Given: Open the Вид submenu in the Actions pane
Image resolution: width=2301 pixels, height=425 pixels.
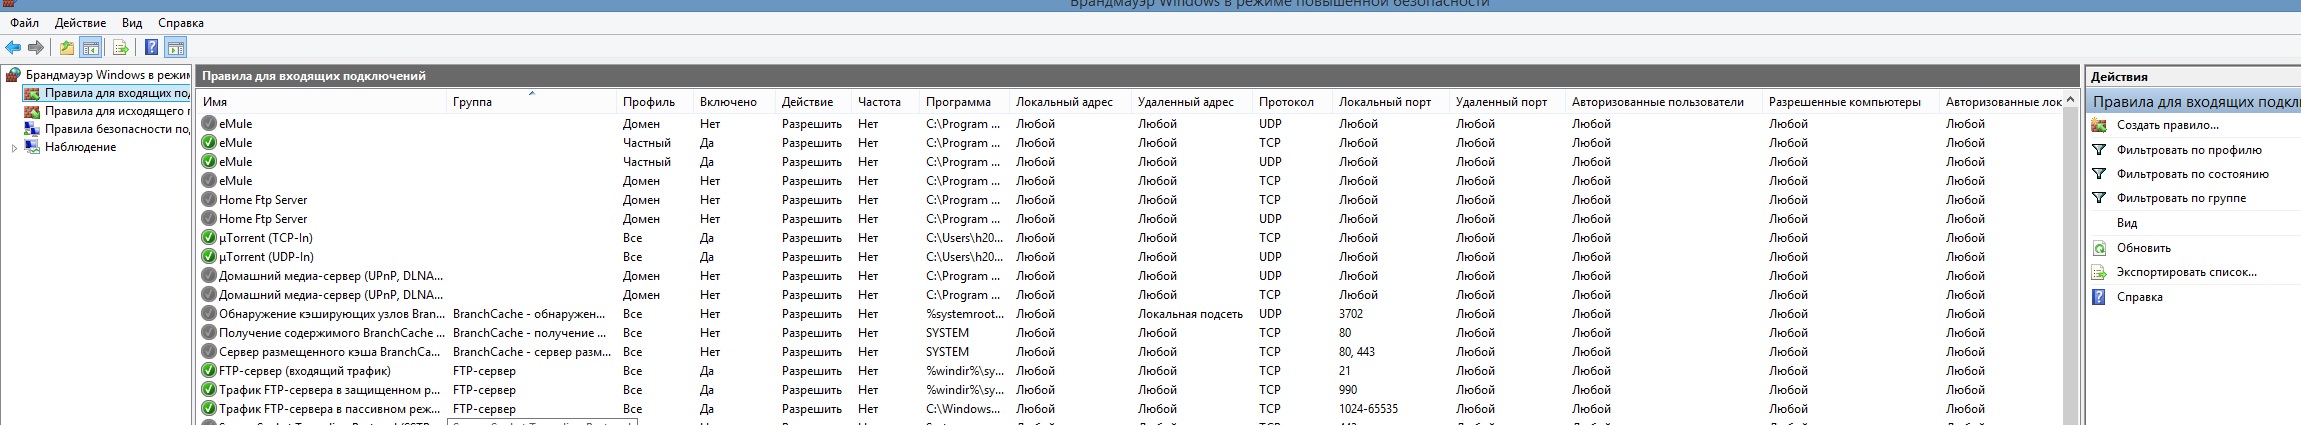Looking at the screenshot, I should [2127, 223].
